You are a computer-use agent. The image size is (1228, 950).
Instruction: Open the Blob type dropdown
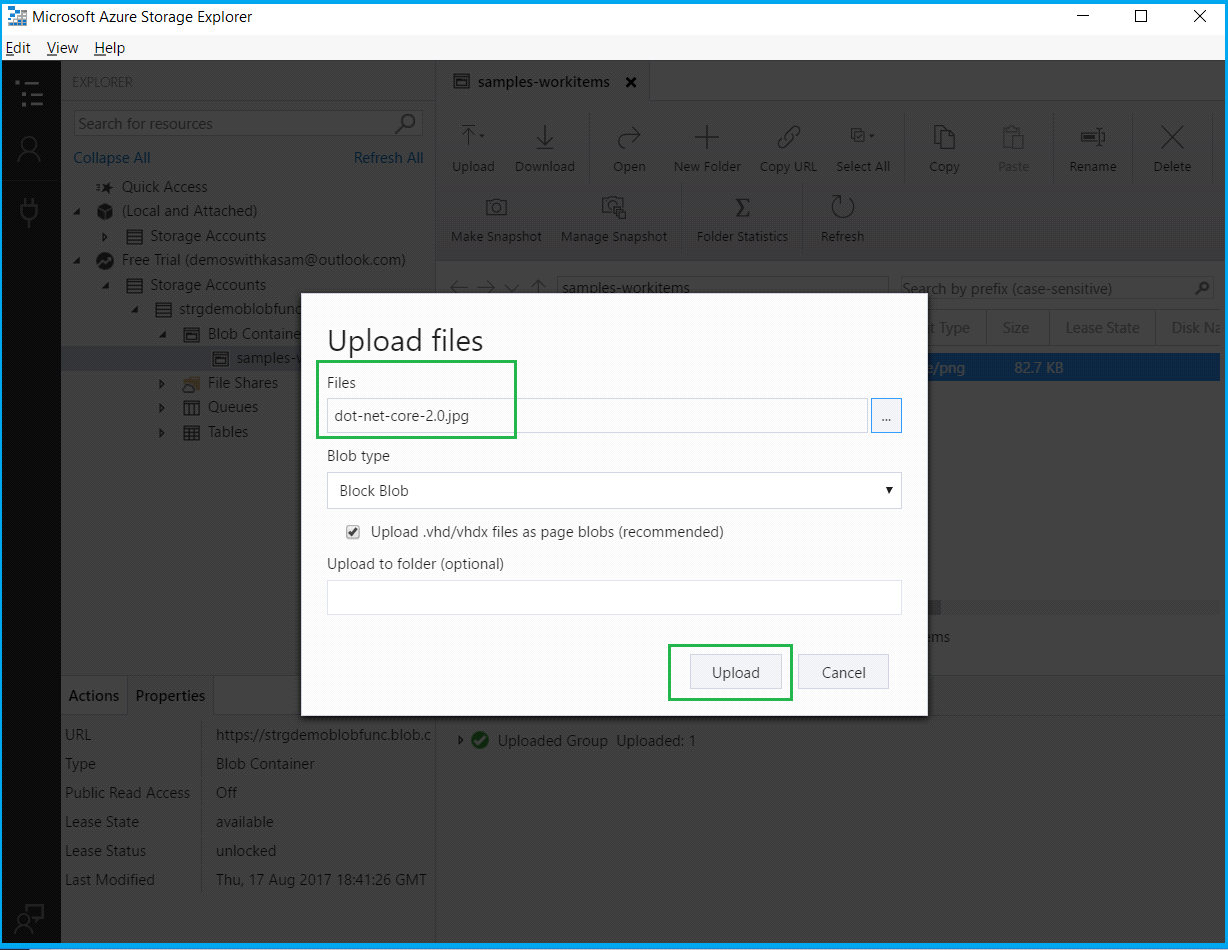(614, 491)
